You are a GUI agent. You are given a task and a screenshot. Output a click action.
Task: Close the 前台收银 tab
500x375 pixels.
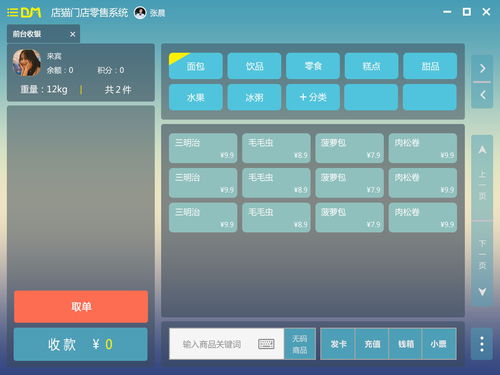pyautogui.click(x=72, y=34)
